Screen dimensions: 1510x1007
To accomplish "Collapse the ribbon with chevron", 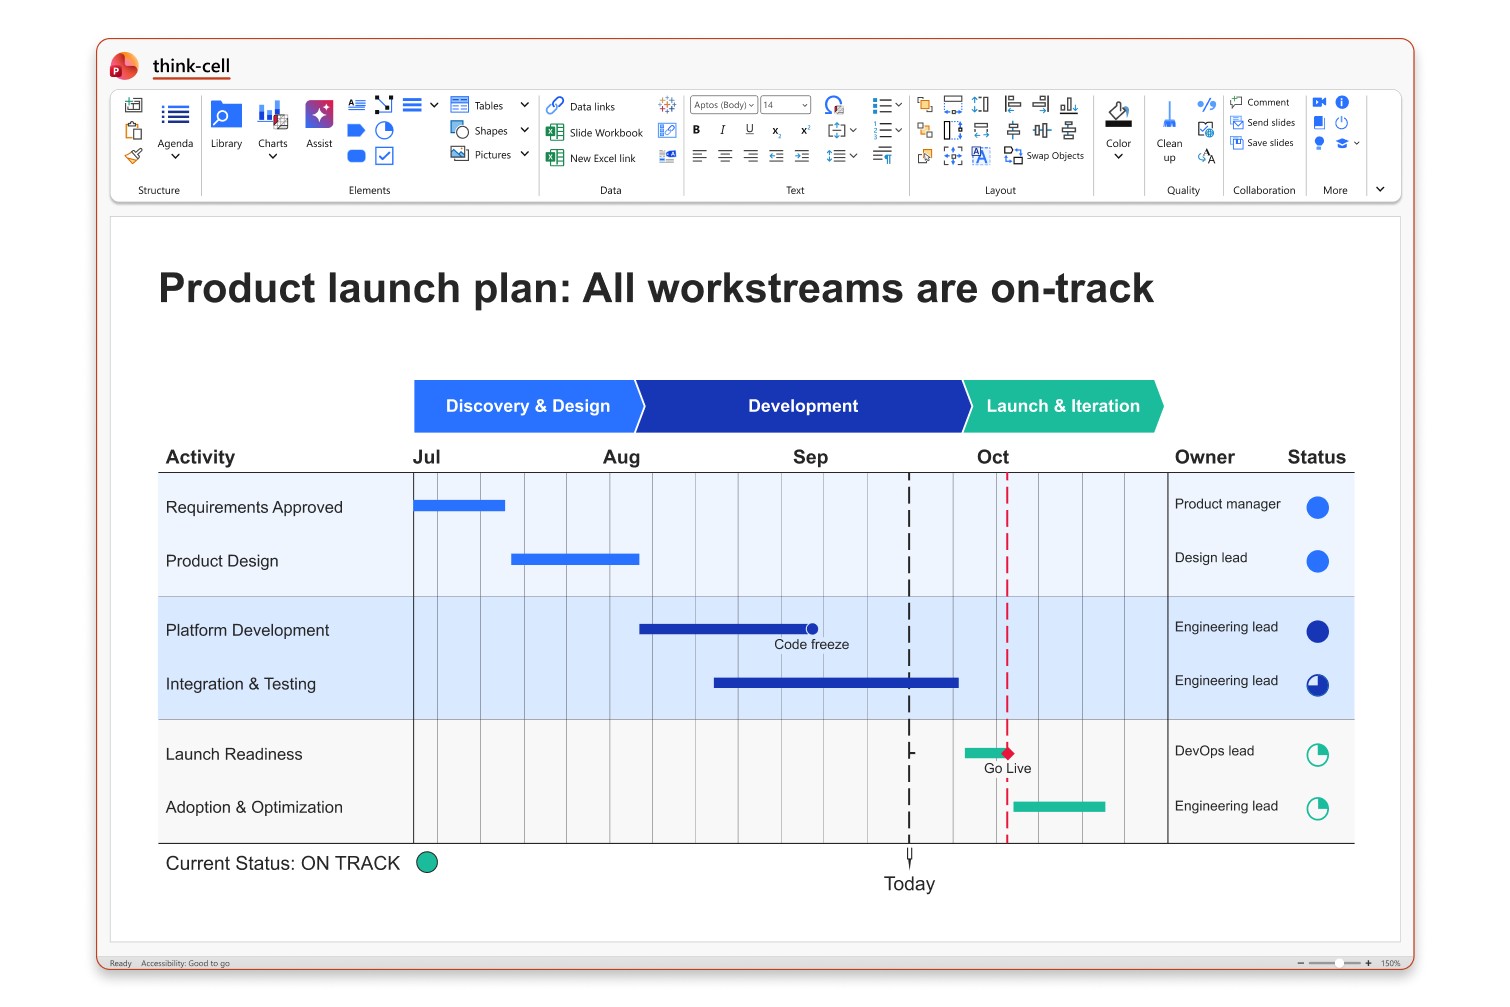I will click(x=1380, y=189).
